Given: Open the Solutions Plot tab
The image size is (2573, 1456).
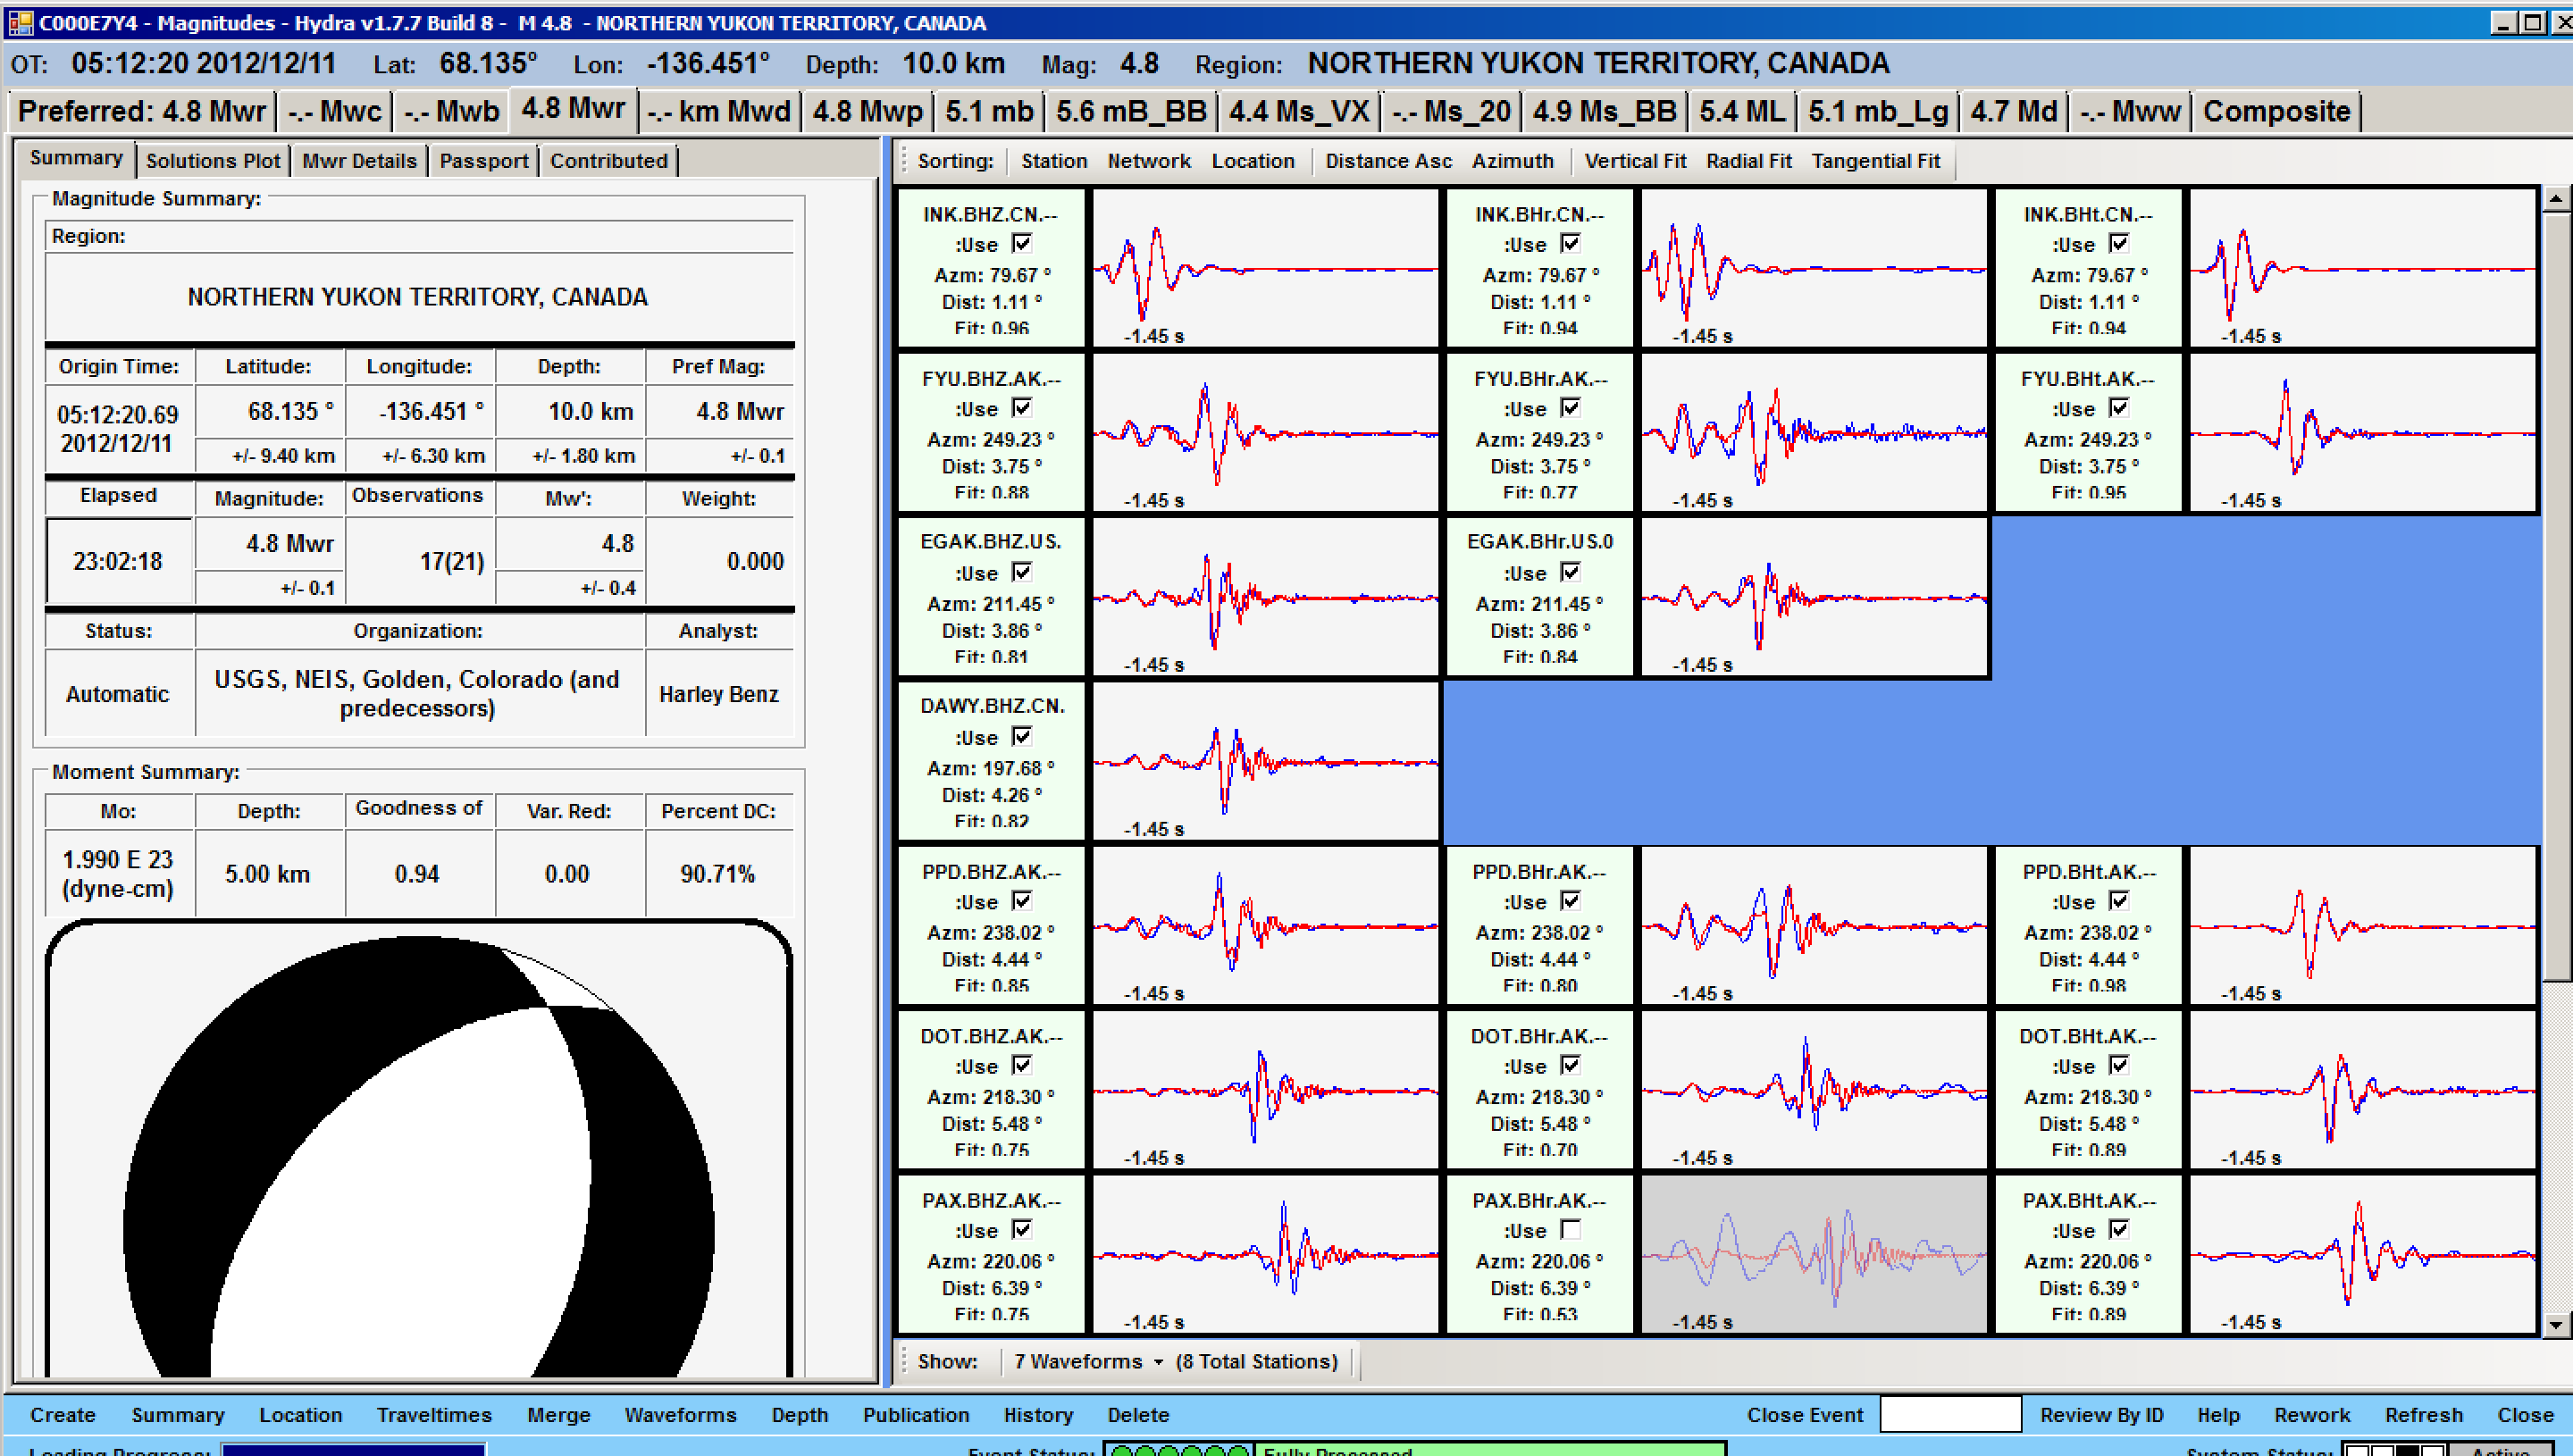Looking at the screenshot, I should (213, 160).
